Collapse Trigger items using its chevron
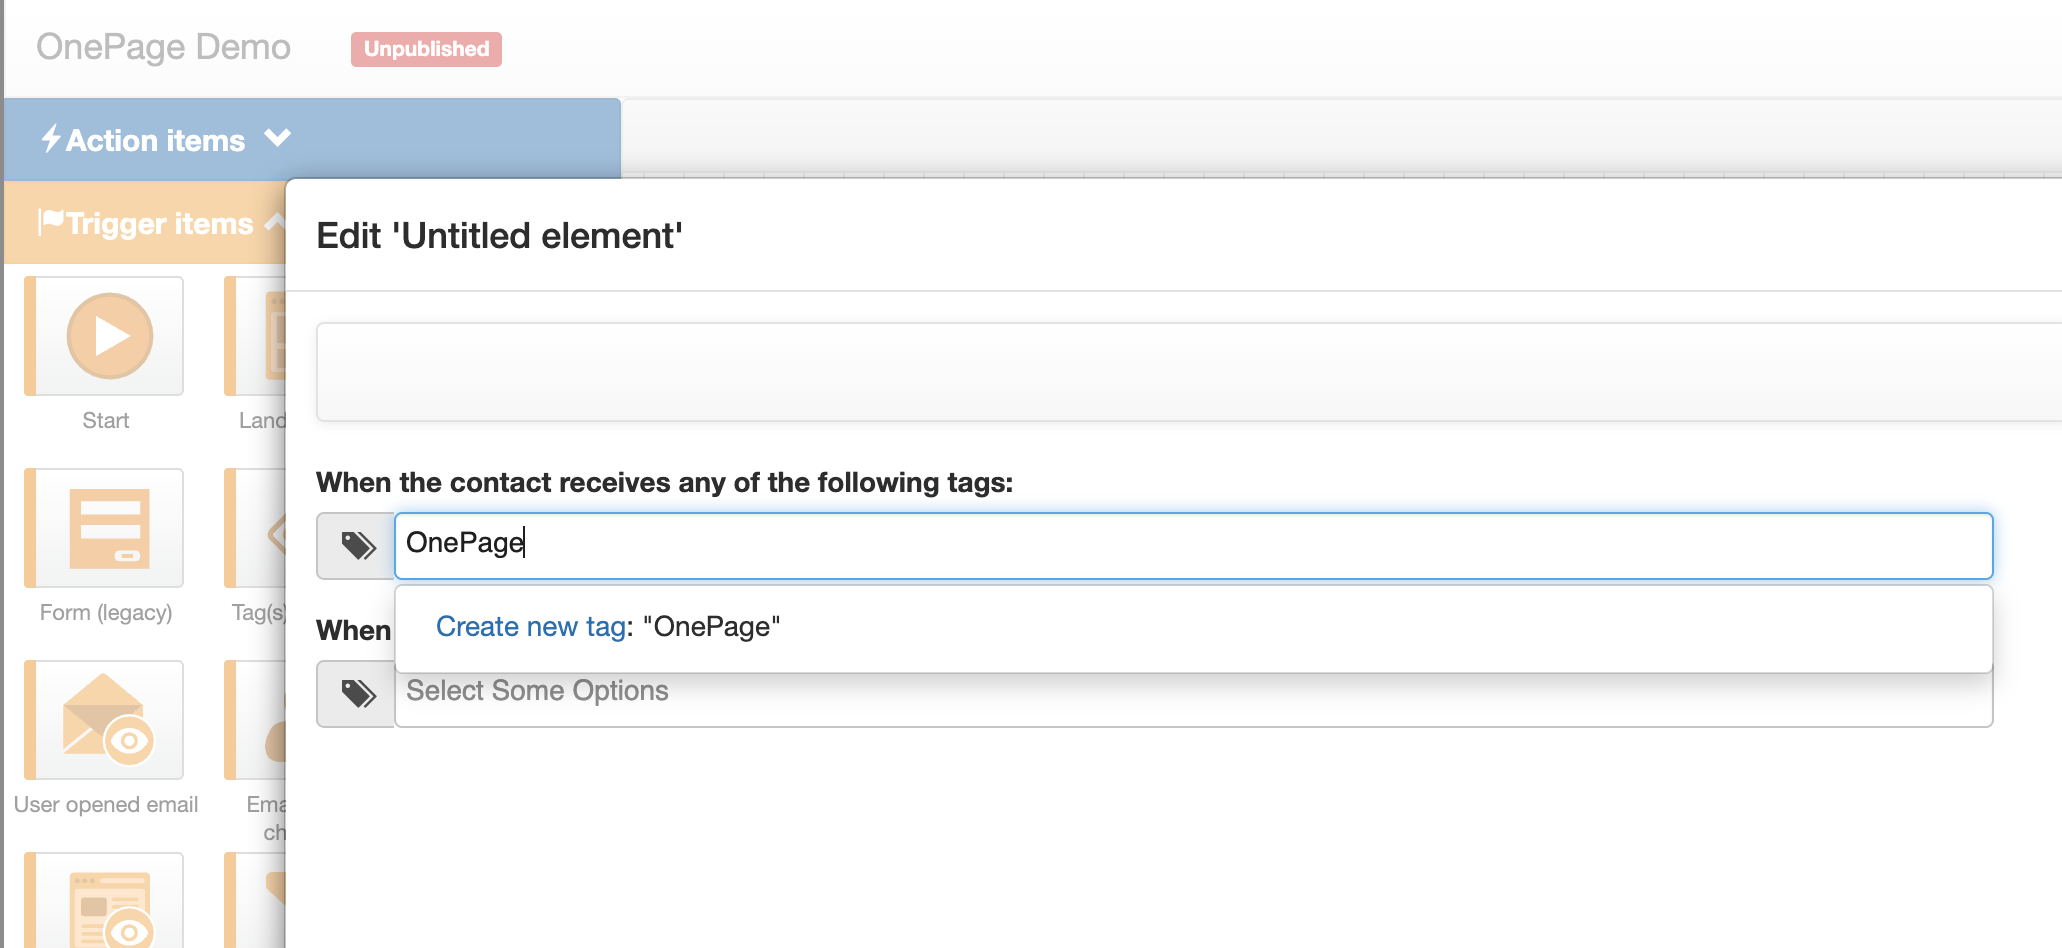Screen dimensions: 2062x948 click(x=274, y=222)
